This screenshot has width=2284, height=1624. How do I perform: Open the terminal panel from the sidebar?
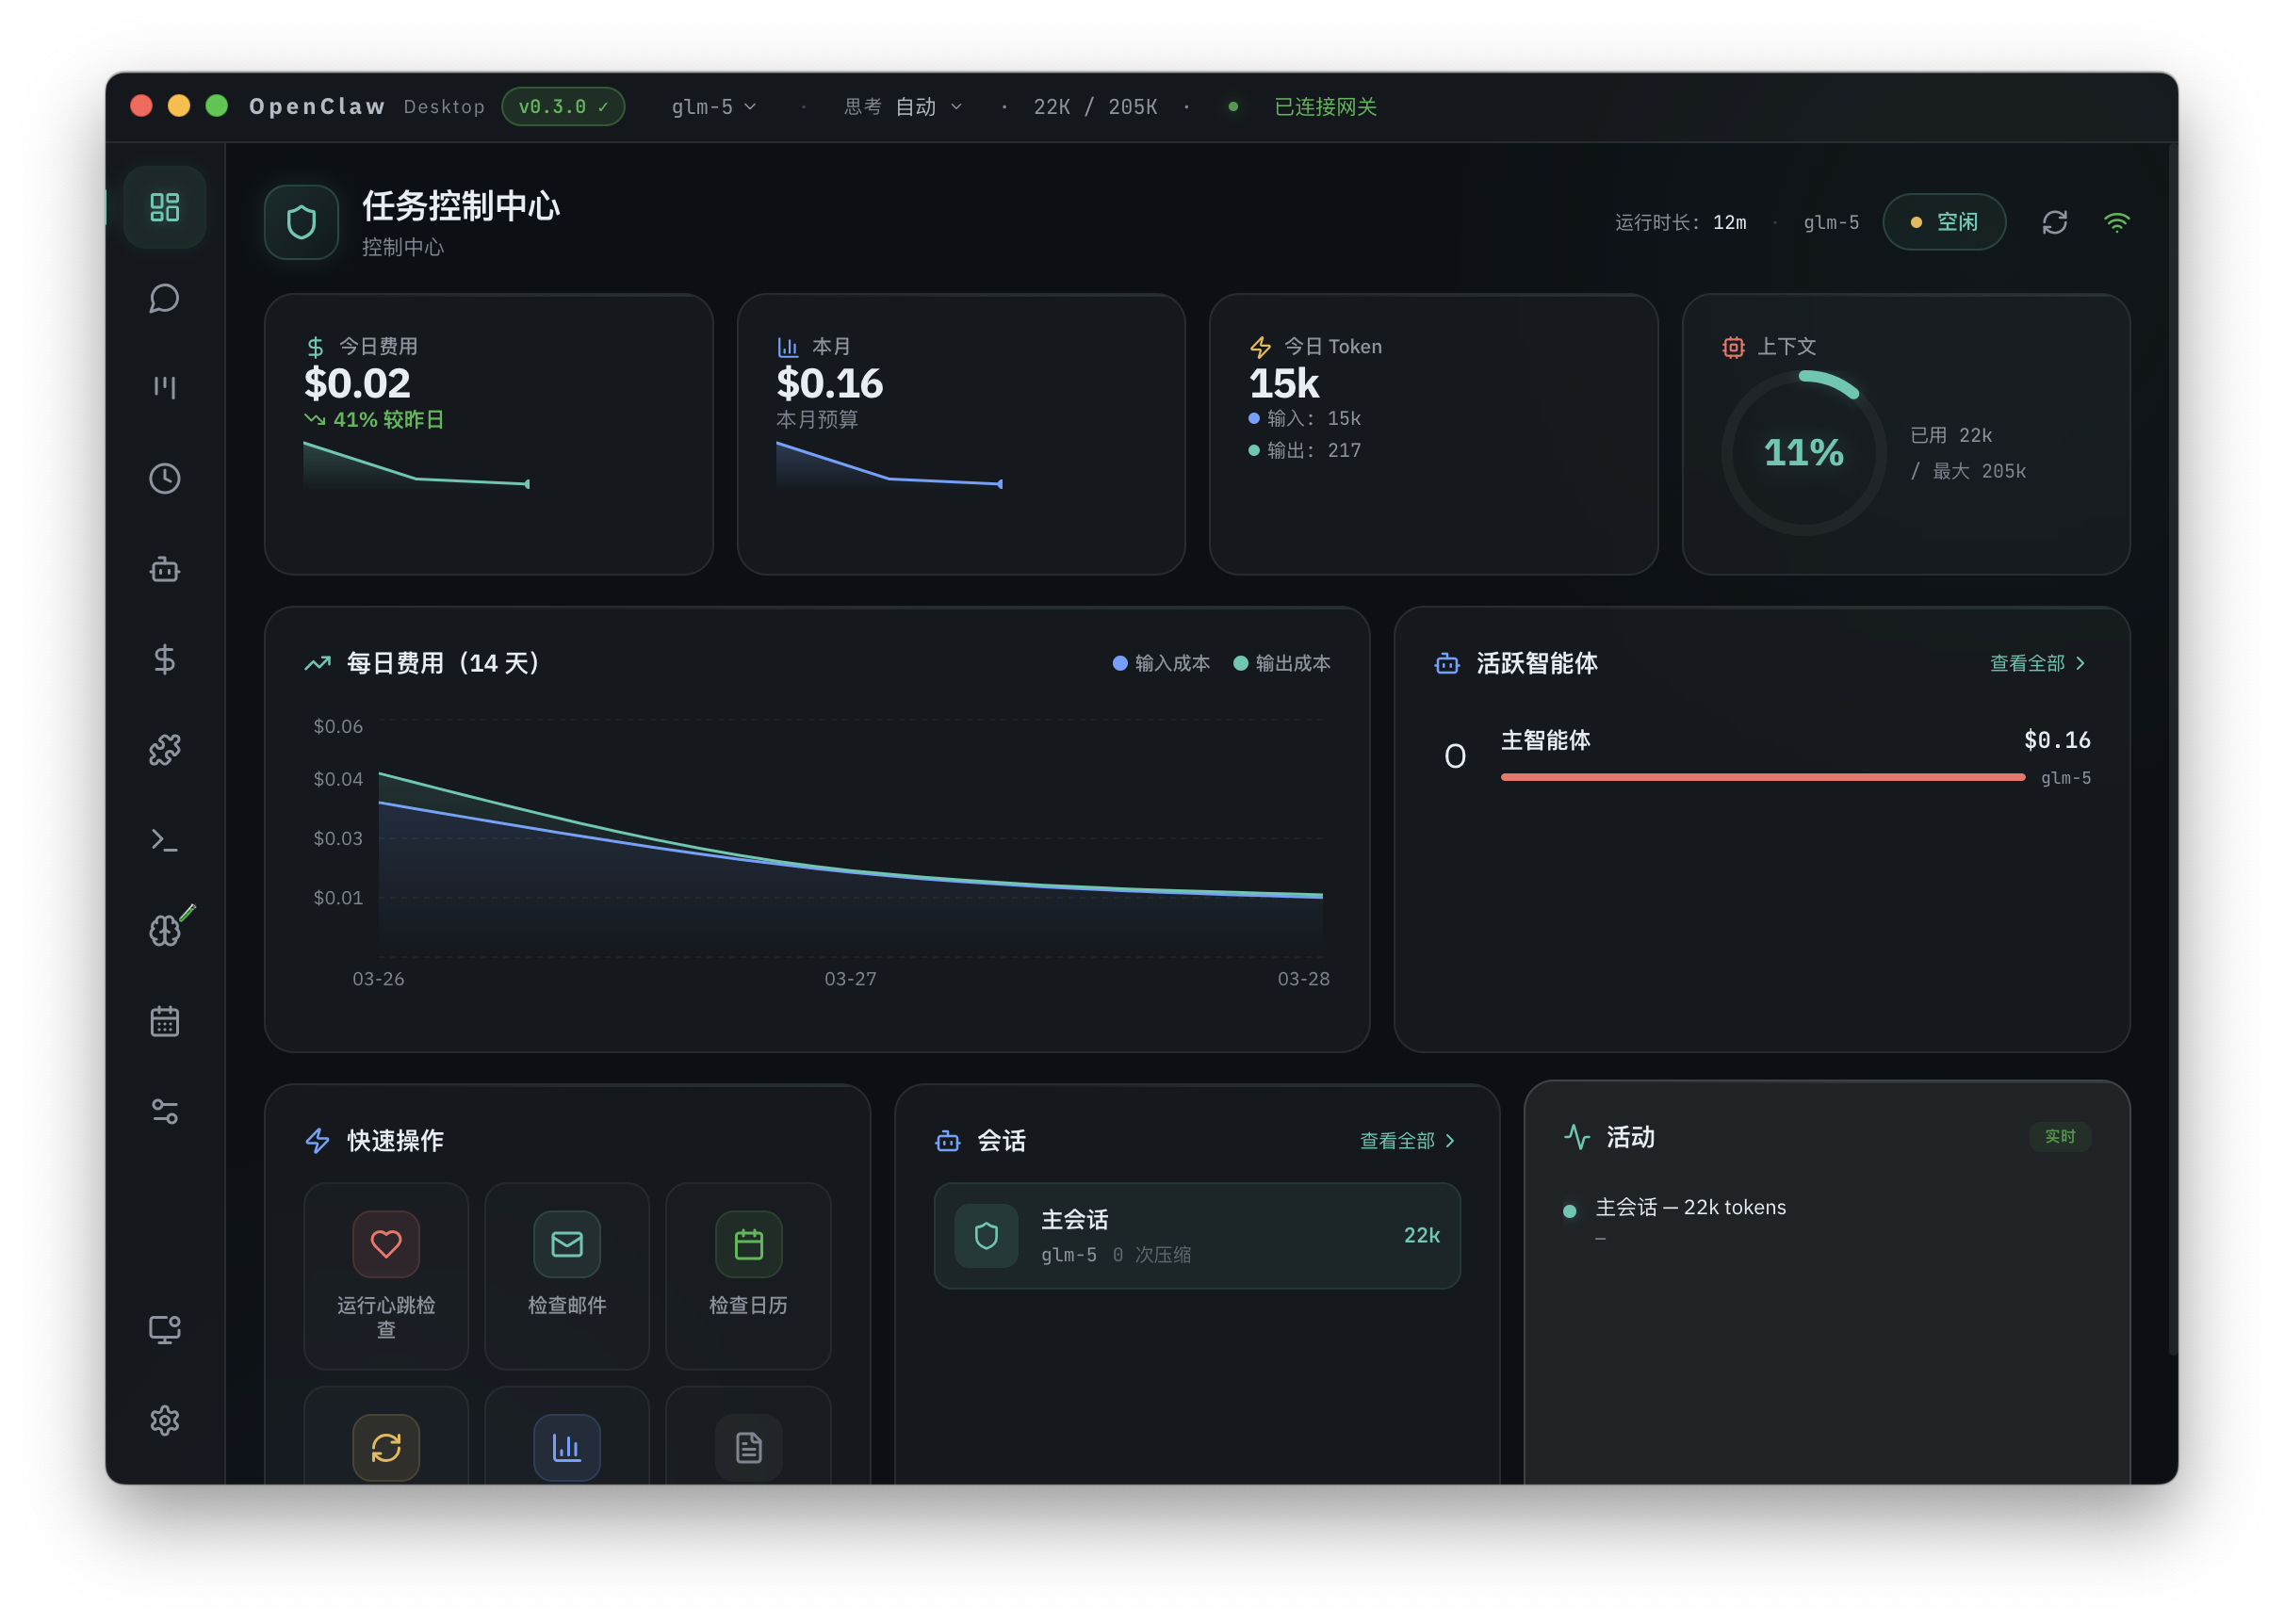click(165, 840)
